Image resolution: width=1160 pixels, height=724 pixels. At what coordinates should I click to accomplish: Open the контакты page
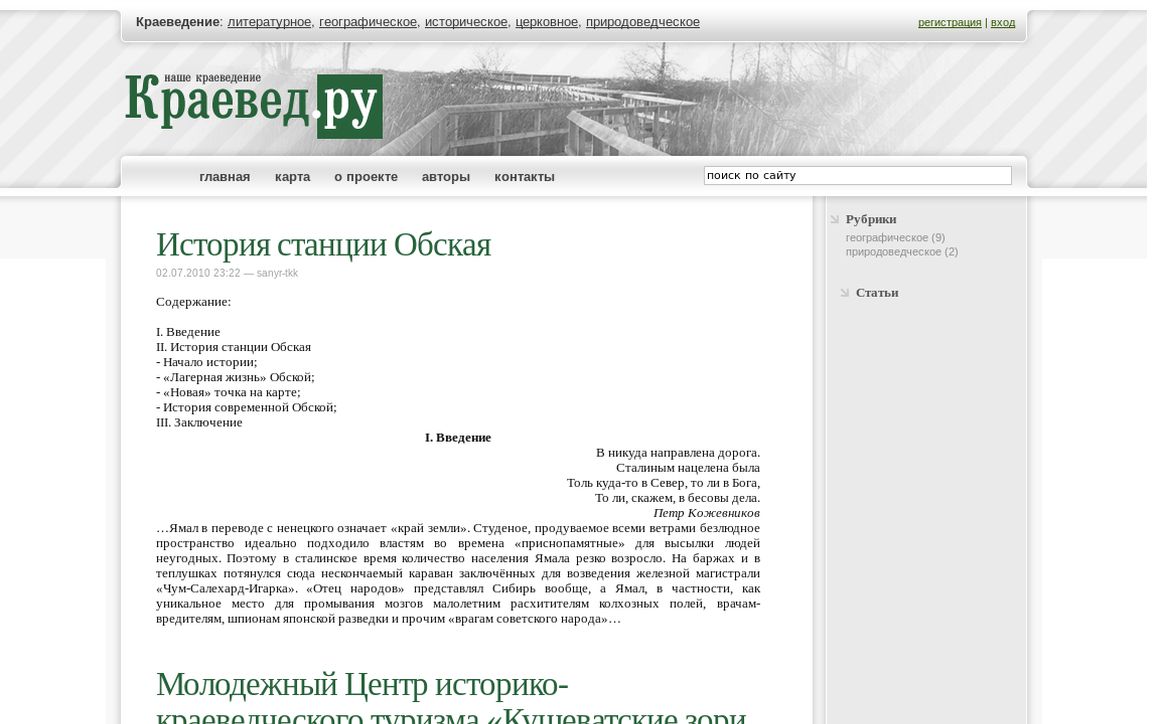524,177
